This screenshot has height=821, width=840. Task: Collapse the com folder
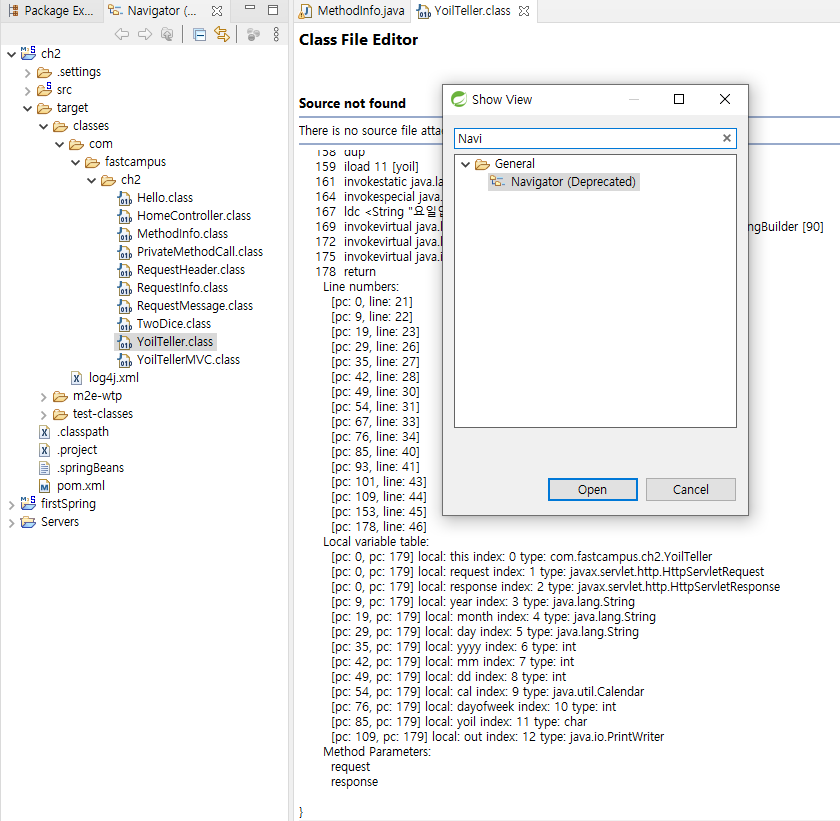coord(59,145)
